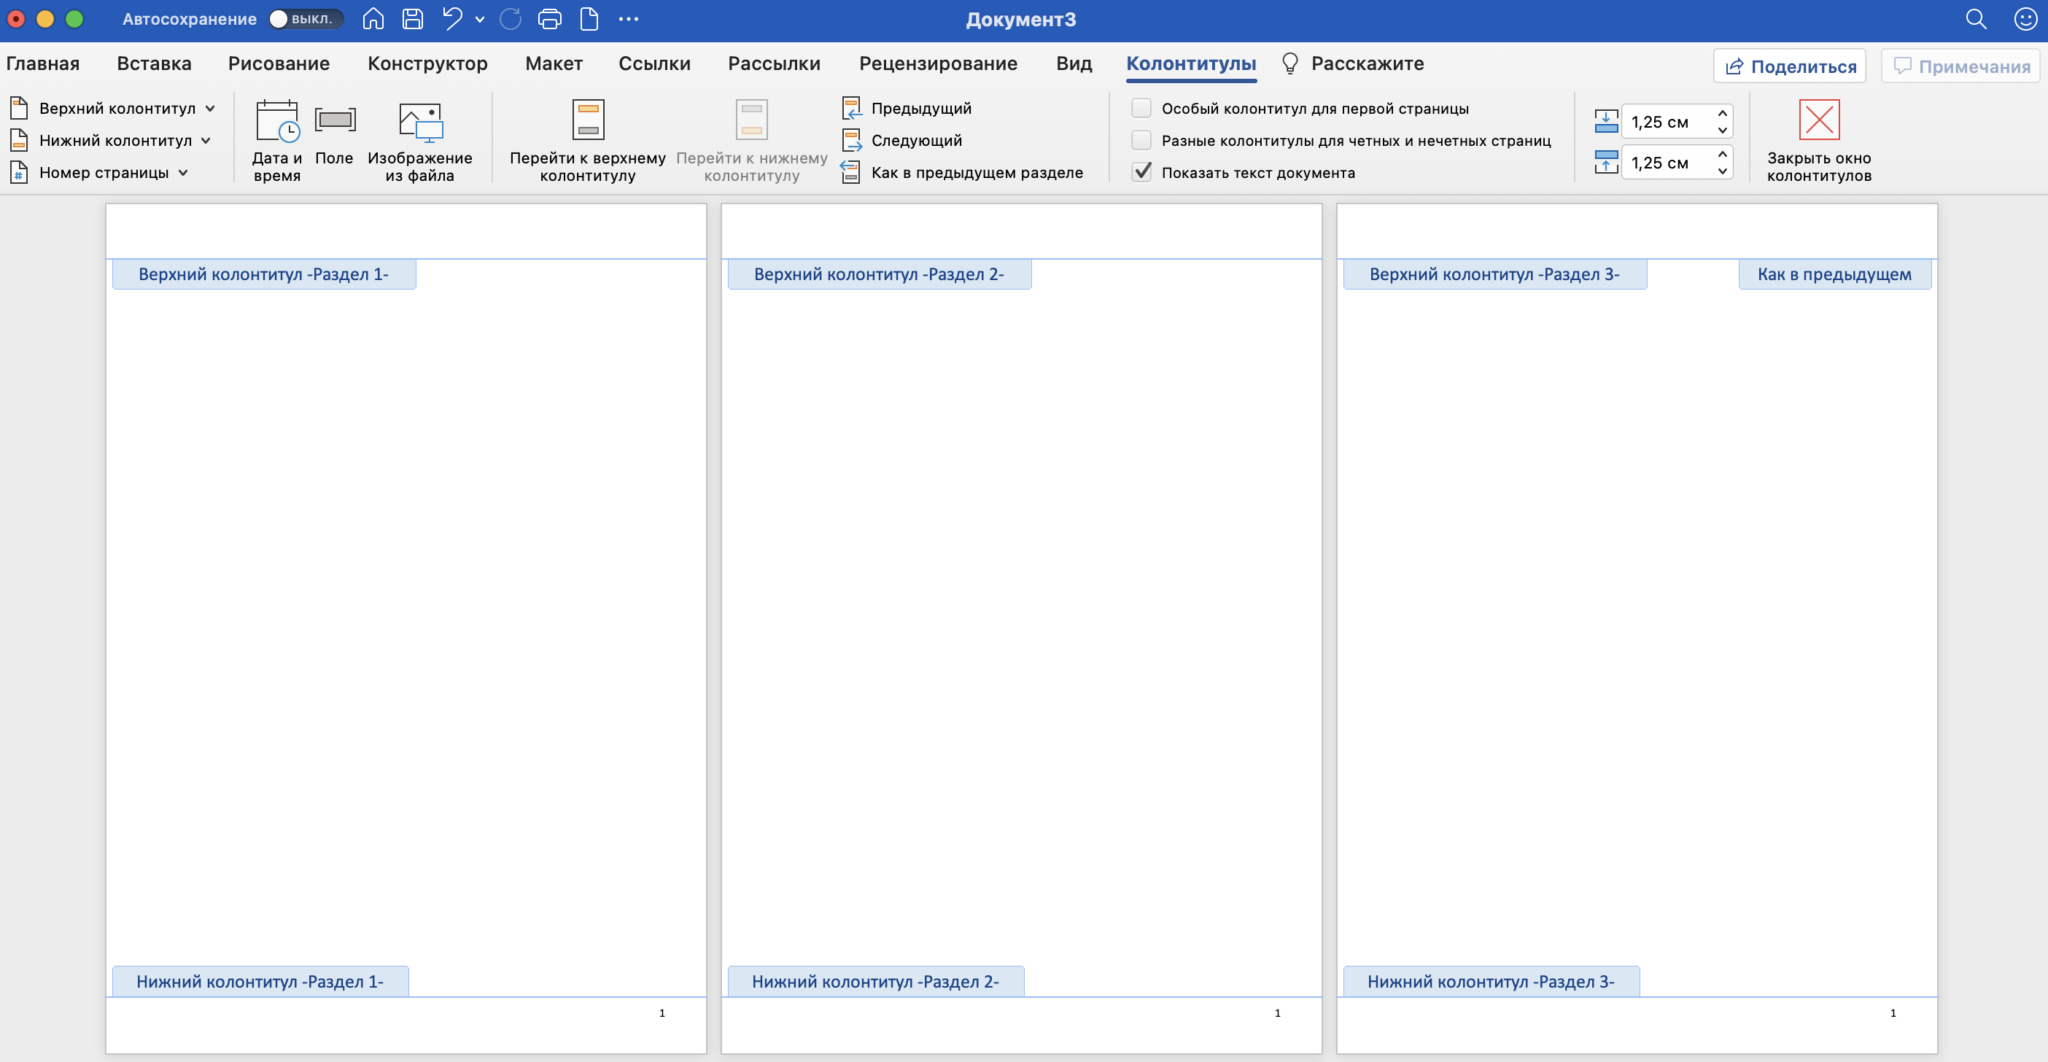Click the footer bottom distance field
Screen dimensions: 2048x1062
point(1668,162)
